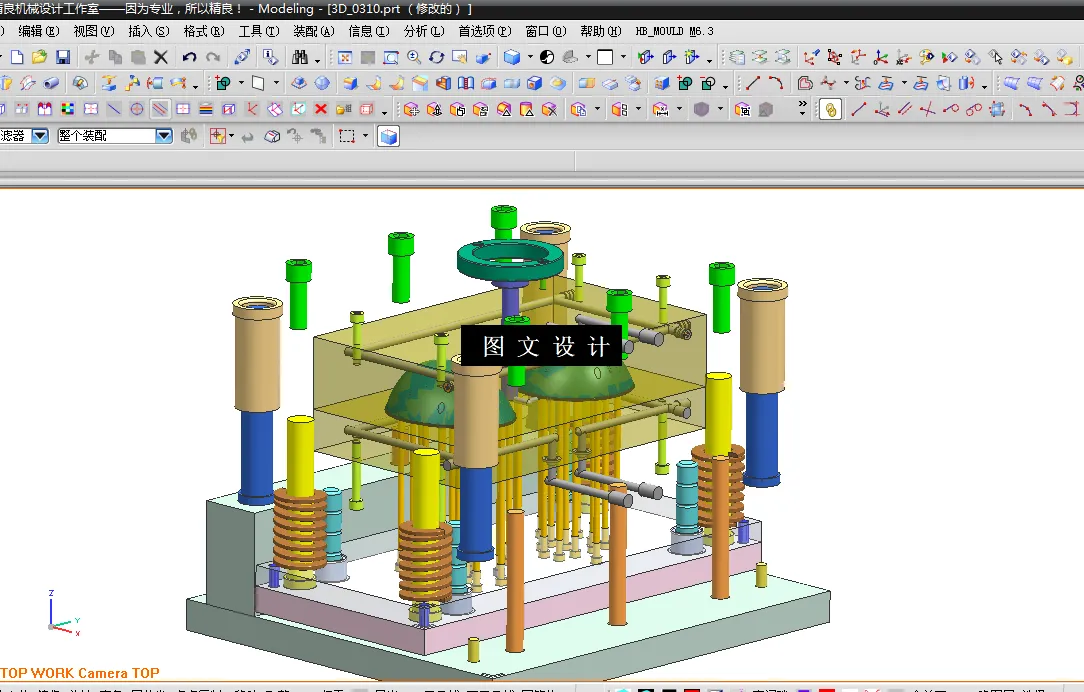Viewport: 1084px width, 692px height.
Task: Open the HB_MOULD M6.3 menu
Action: 674,31
